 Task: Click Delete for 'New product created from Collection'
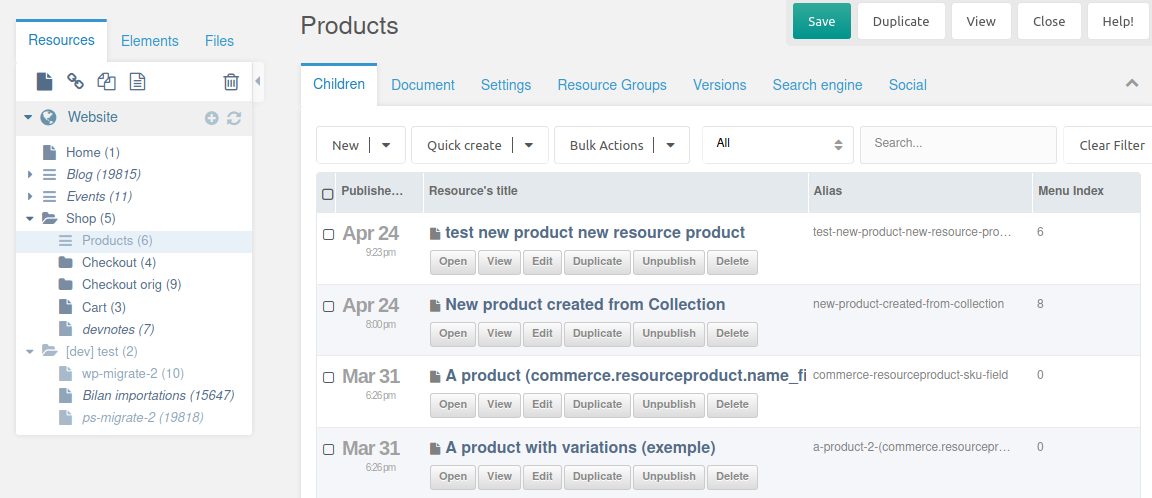click(732, 333)
